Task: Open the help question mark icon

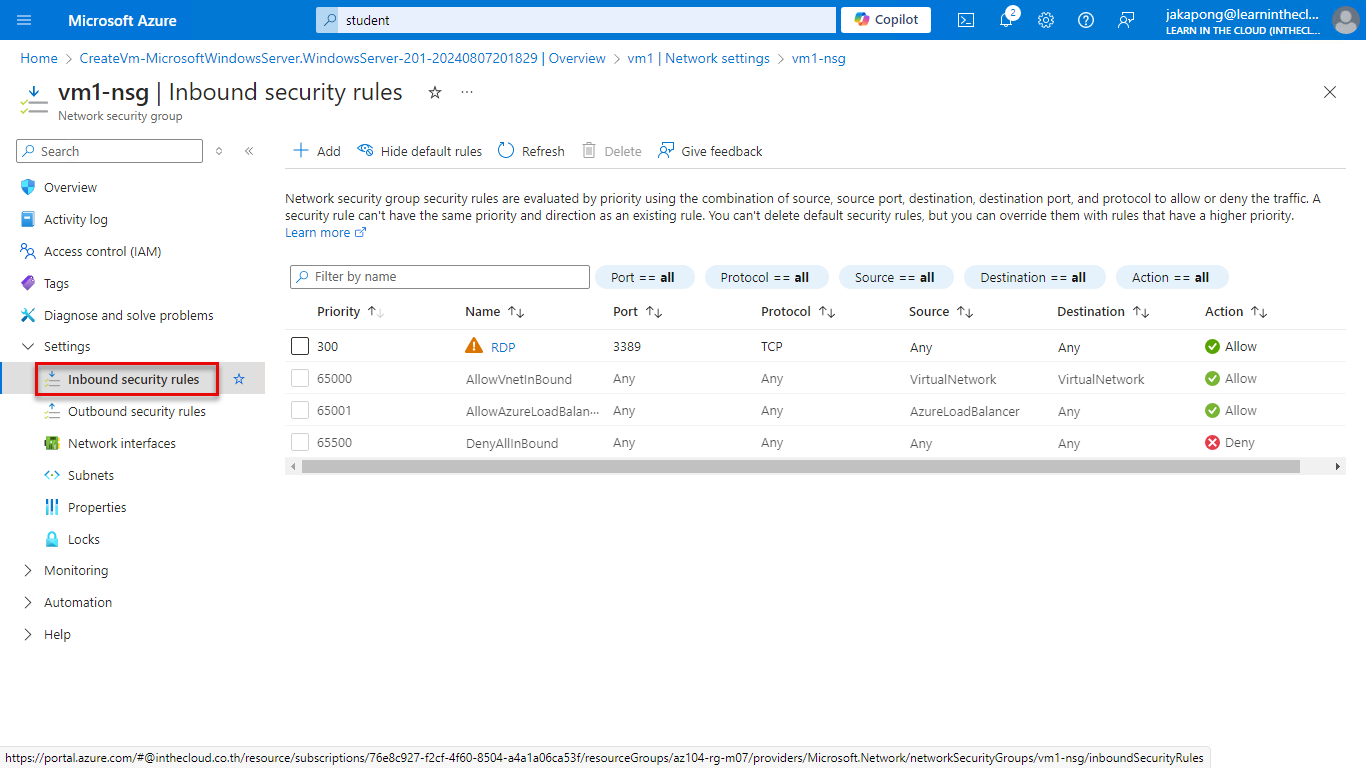Action: 1086,20
